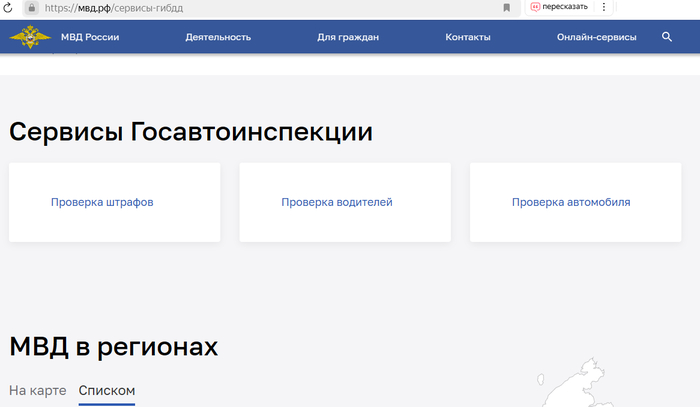Expand the 'Онлайн-сервисы' menu
Viewport: 700px width, 407px height.
pyautogui.click(x=596, y=37)
